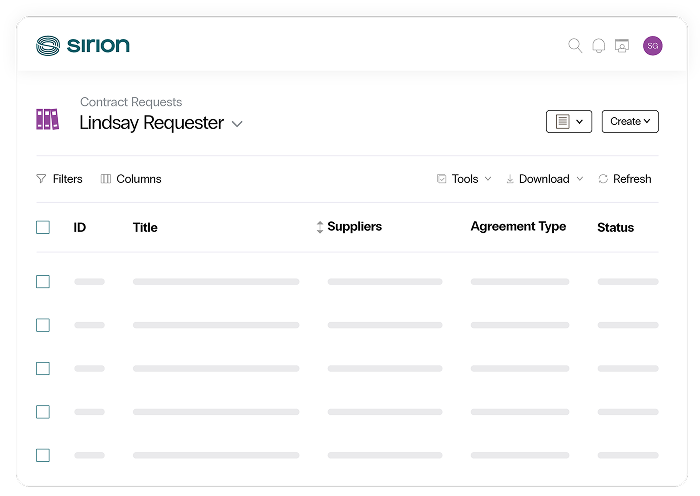The image size is (700, 496).
Task: Click the Status column header
Action: [616, 227]
